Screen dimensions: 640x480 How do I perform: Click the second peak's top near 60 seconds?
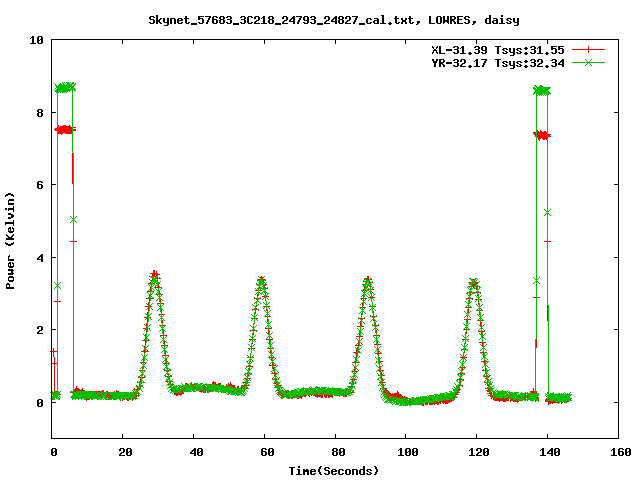[261, 281]
